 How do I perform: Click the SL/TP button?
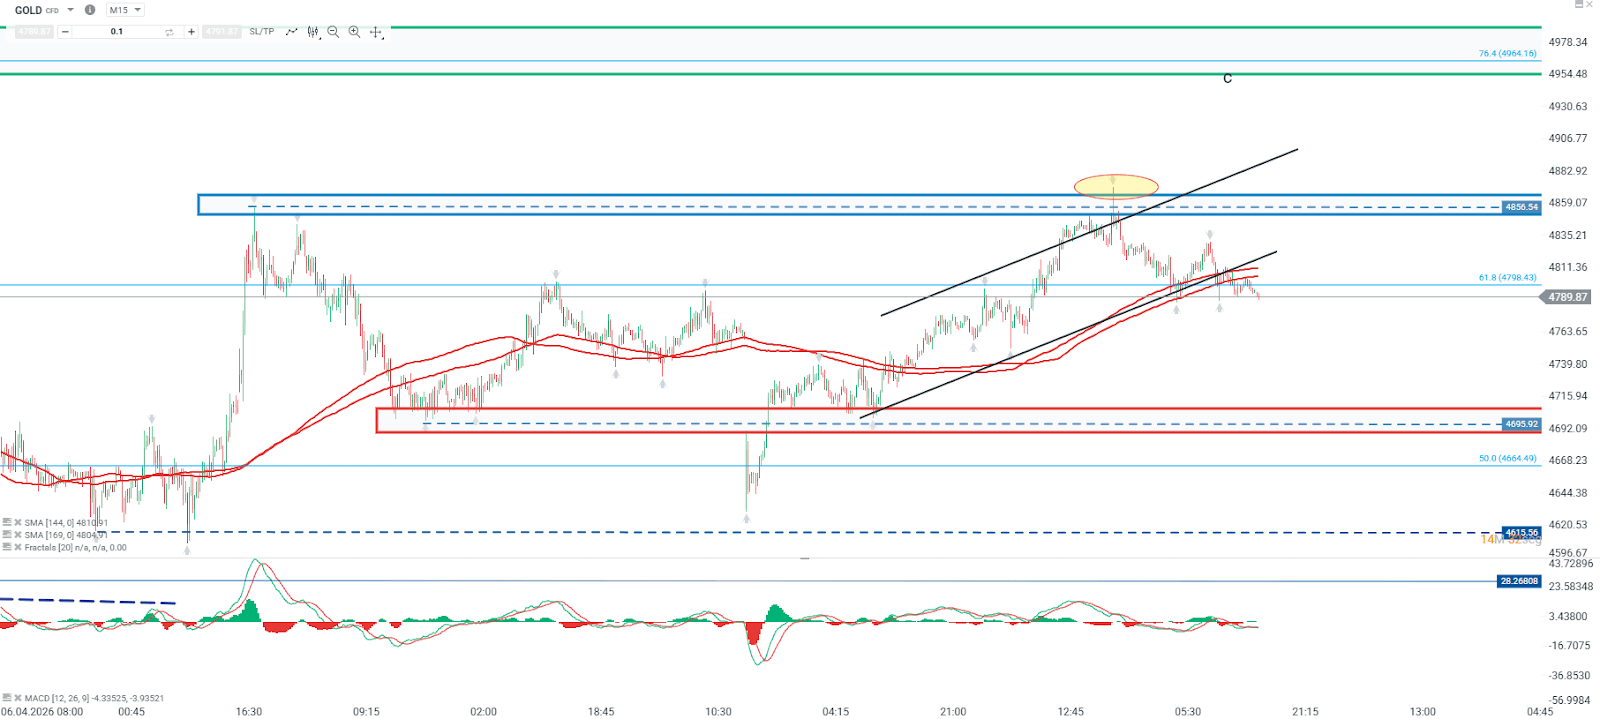(x=261, y=32)
